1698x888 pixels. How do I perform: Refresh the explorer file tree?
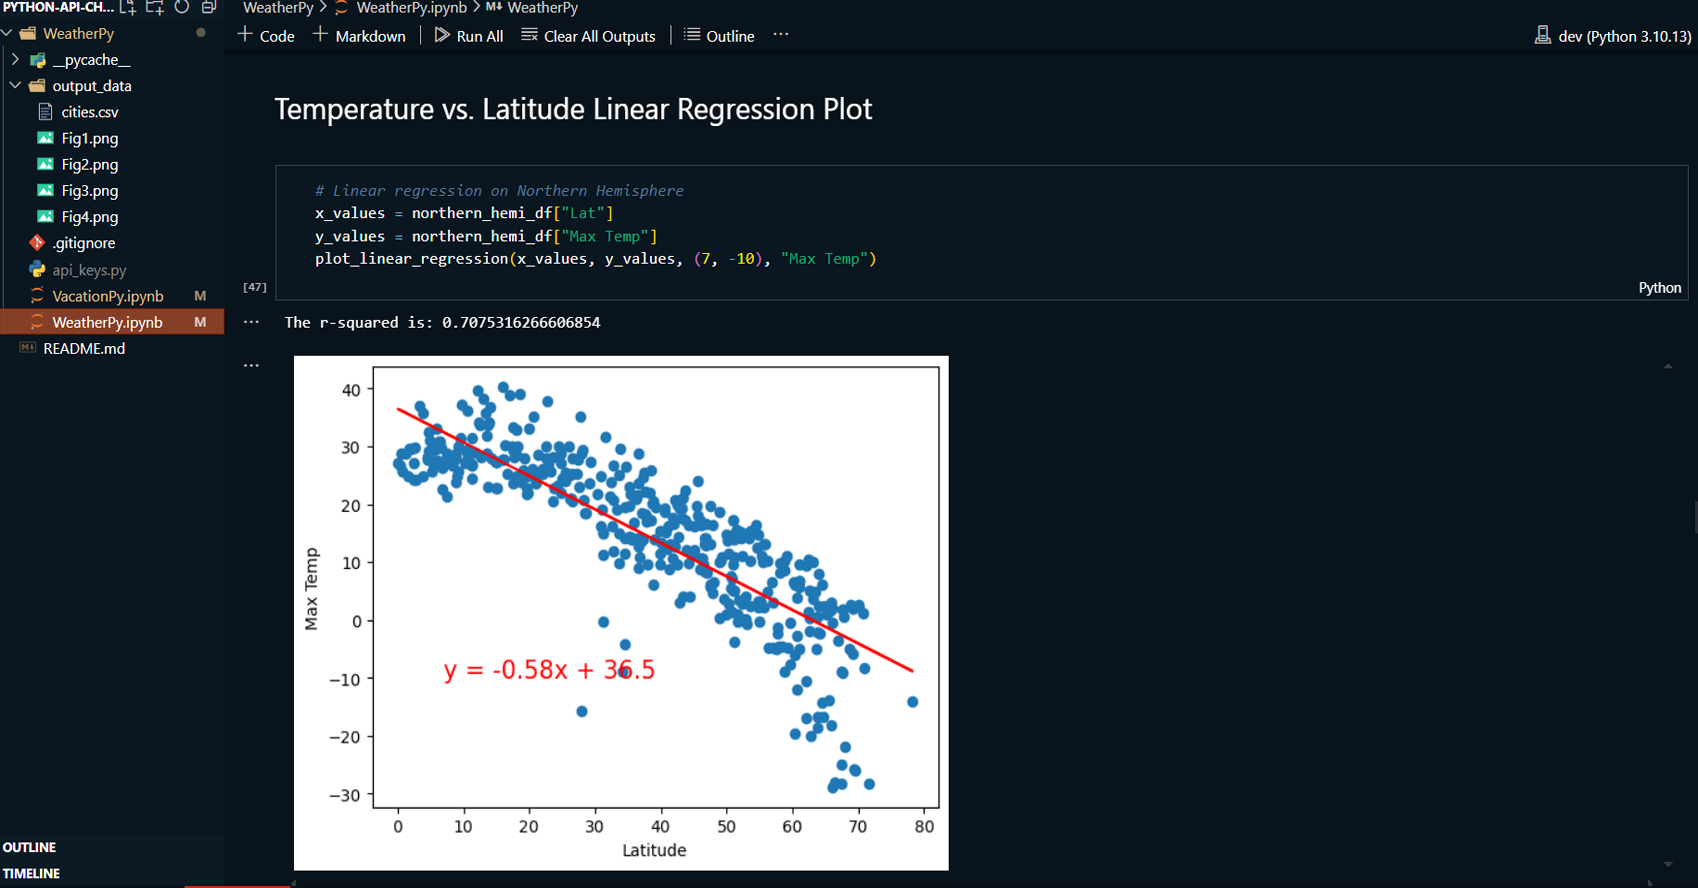182,7
